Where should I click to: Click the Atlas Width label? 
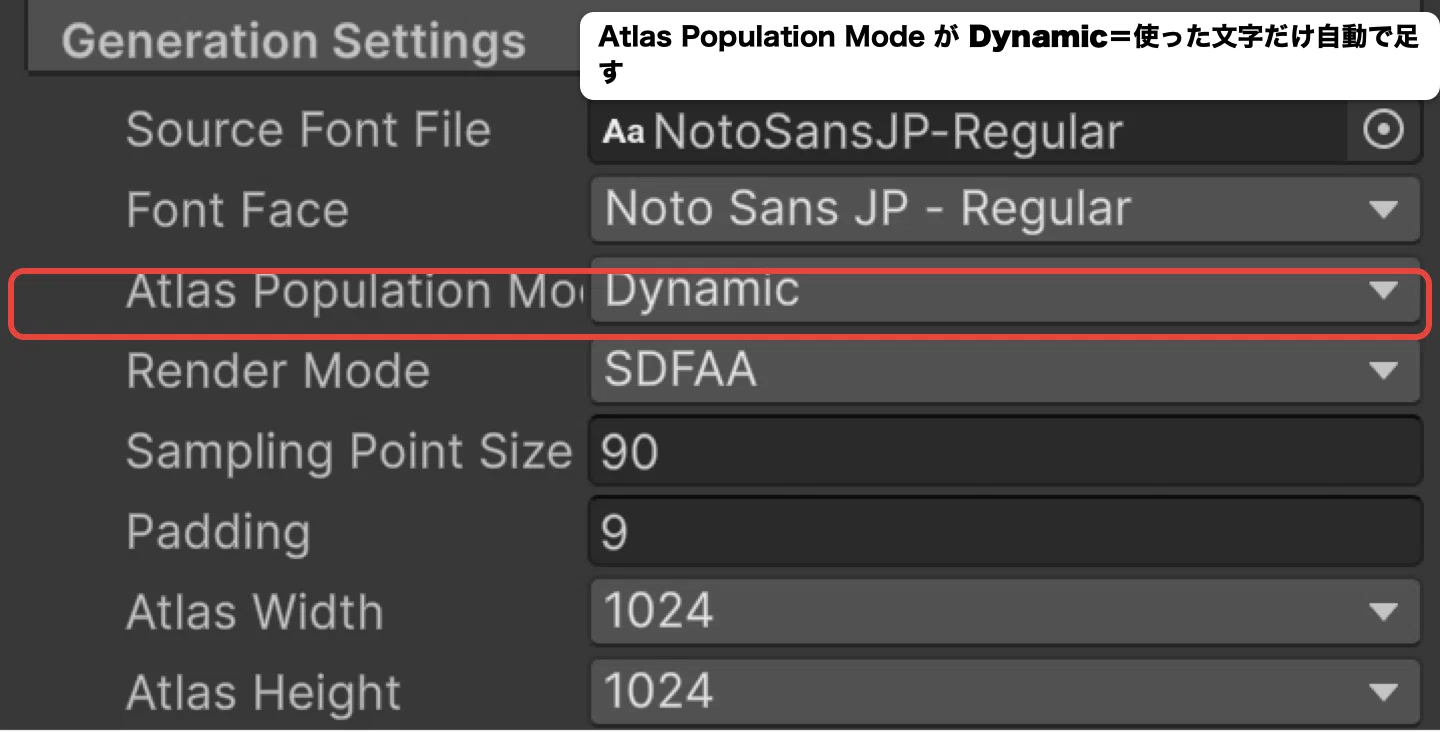(x=254, y=612)
